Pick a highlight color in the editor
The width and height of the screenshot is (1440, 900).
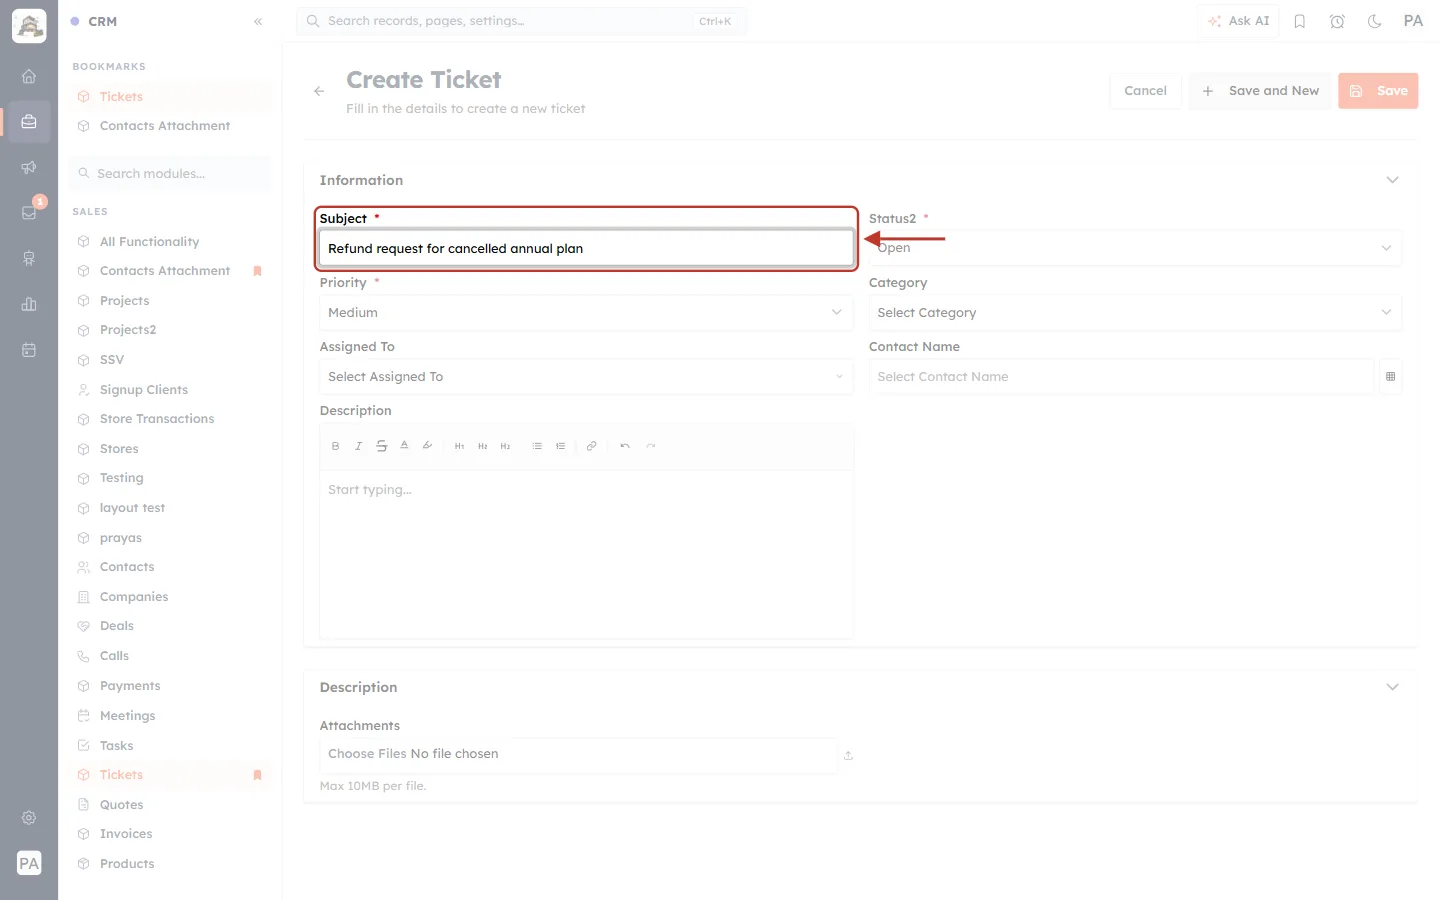coord(427,446)
